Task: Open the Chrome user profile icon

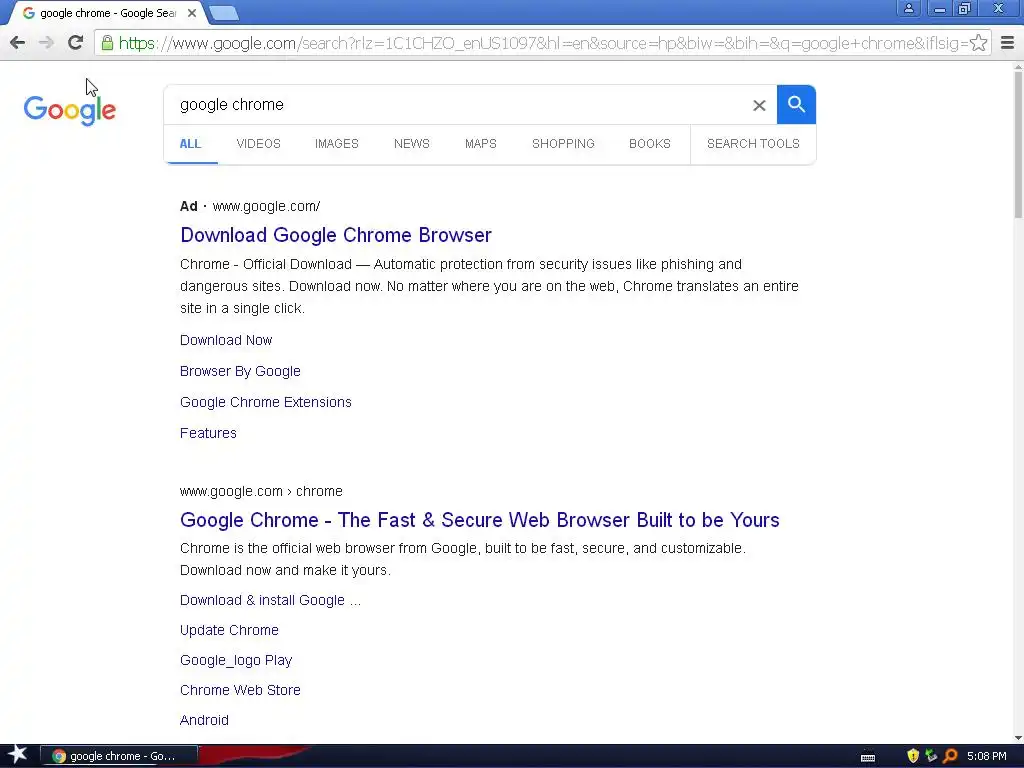Action: 908,8
